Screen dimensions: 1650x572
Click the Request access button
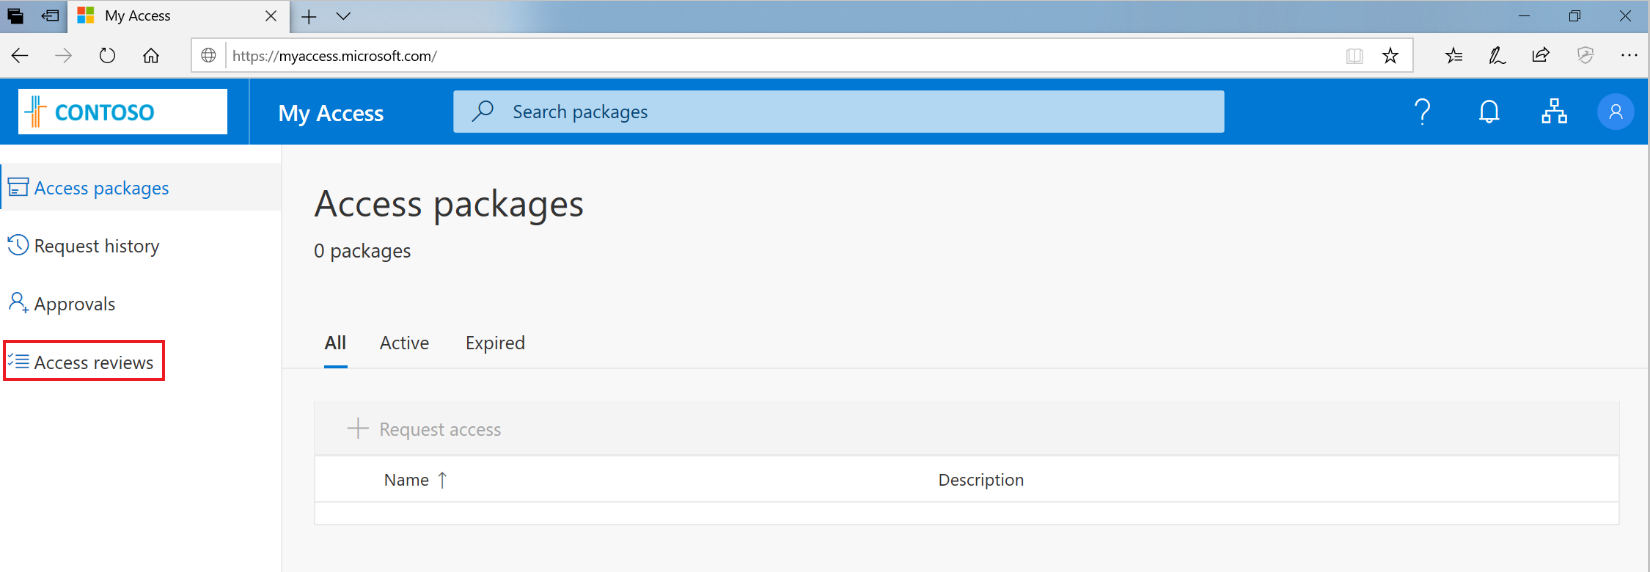pos(425,429)
